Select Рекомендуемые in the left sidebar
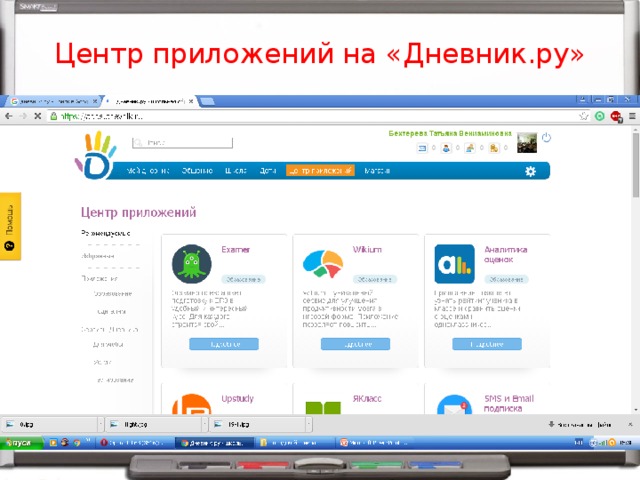 (x=105, y=233)
